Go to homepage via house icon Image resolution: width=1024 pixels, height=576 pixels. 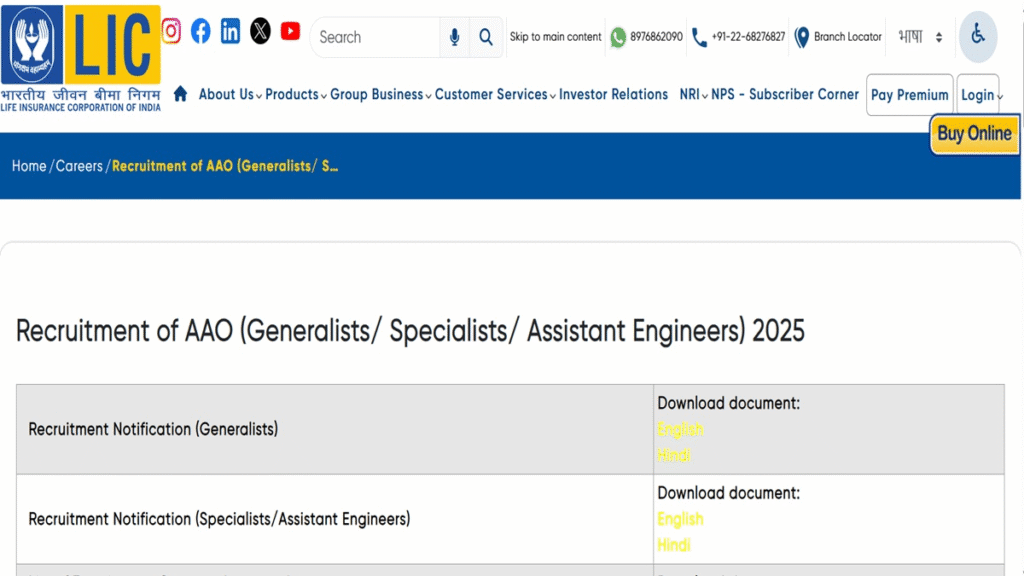(x=181, y=94)
